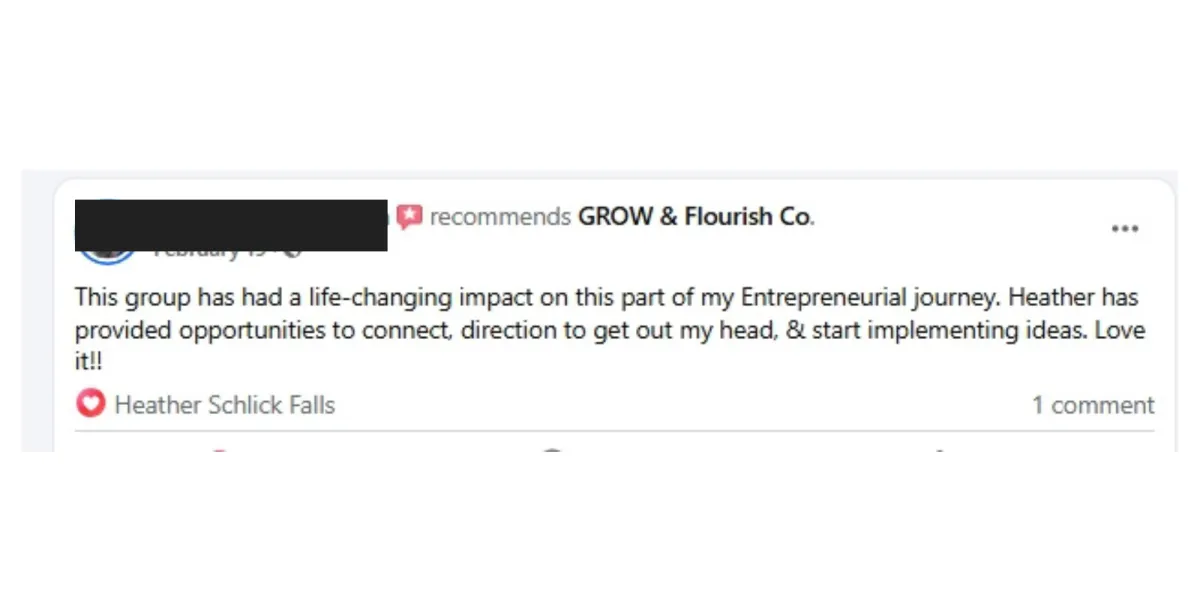Click the second line mentioning "implementing ideas"
Image resolution: width=1200 pixels, height=600 pixels.
point(610,330)
